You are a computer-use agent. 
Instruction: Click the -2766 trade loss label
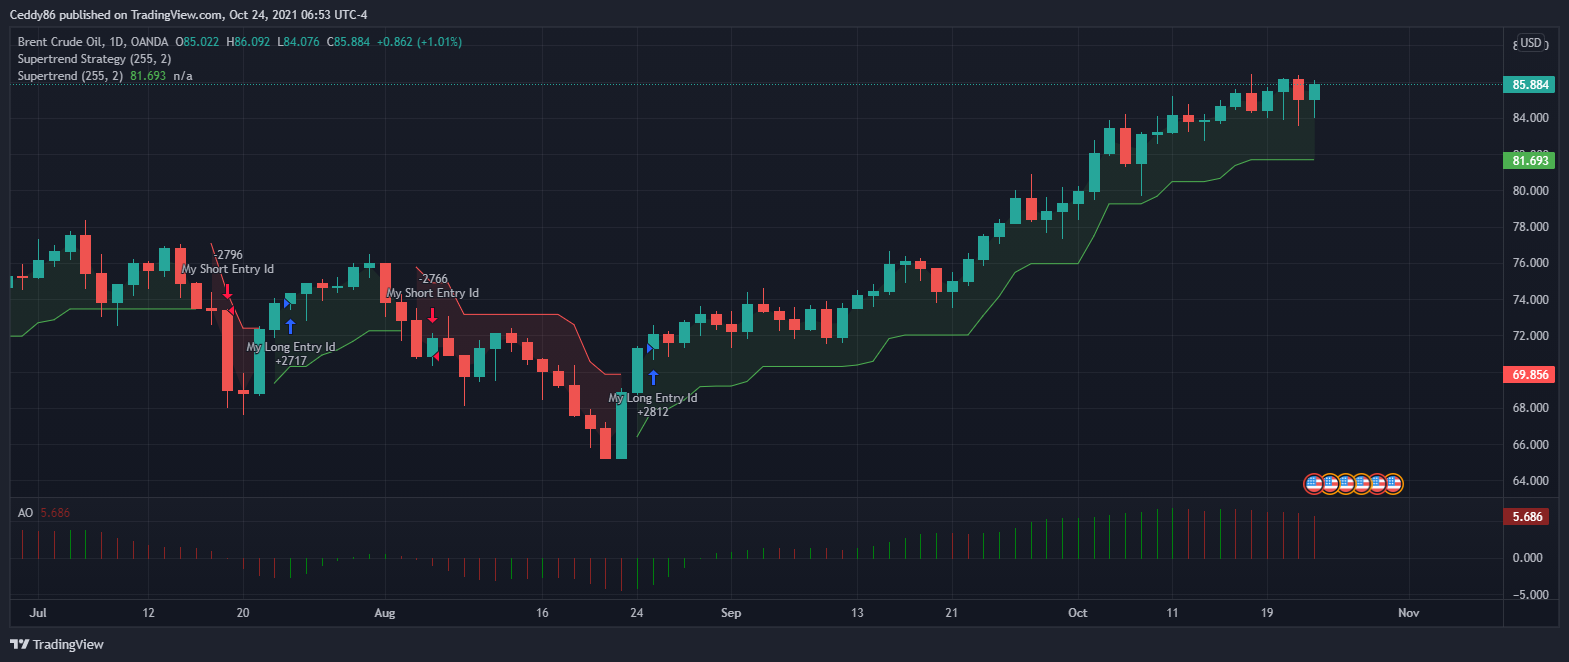[433, 279]
